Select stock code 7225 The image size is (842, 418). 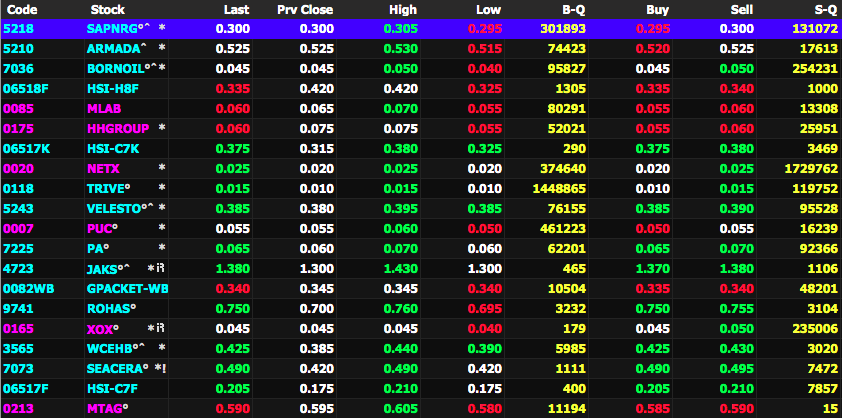[18, 248]
